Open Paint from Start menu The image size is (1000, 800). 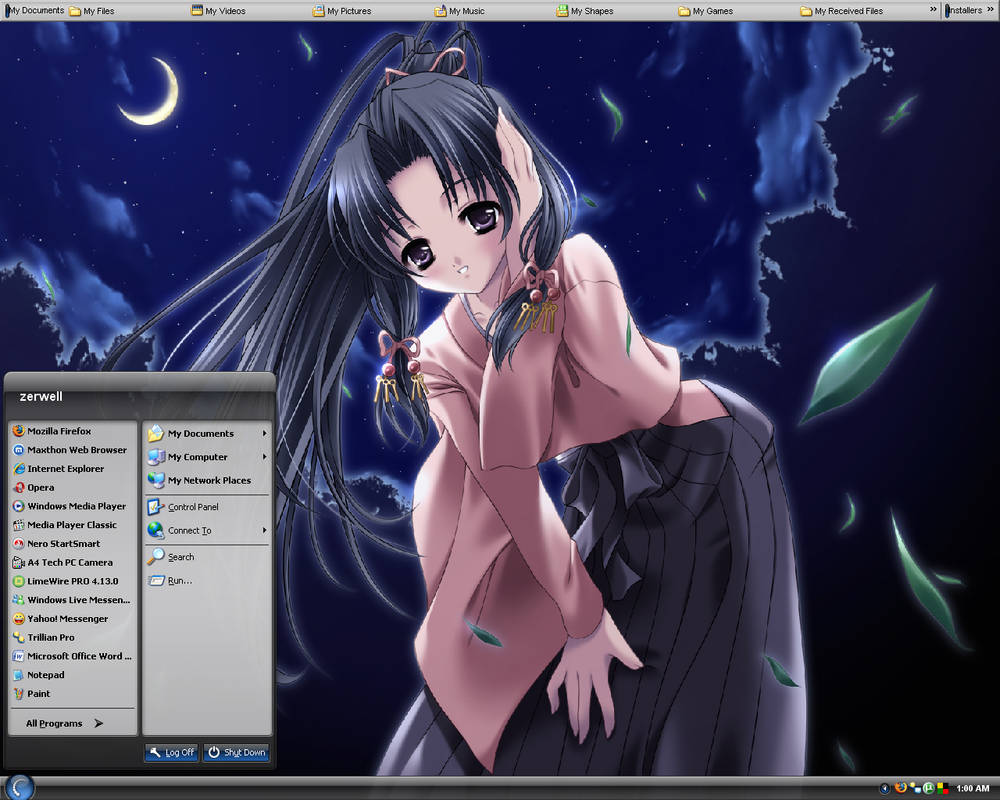(73, 693)
